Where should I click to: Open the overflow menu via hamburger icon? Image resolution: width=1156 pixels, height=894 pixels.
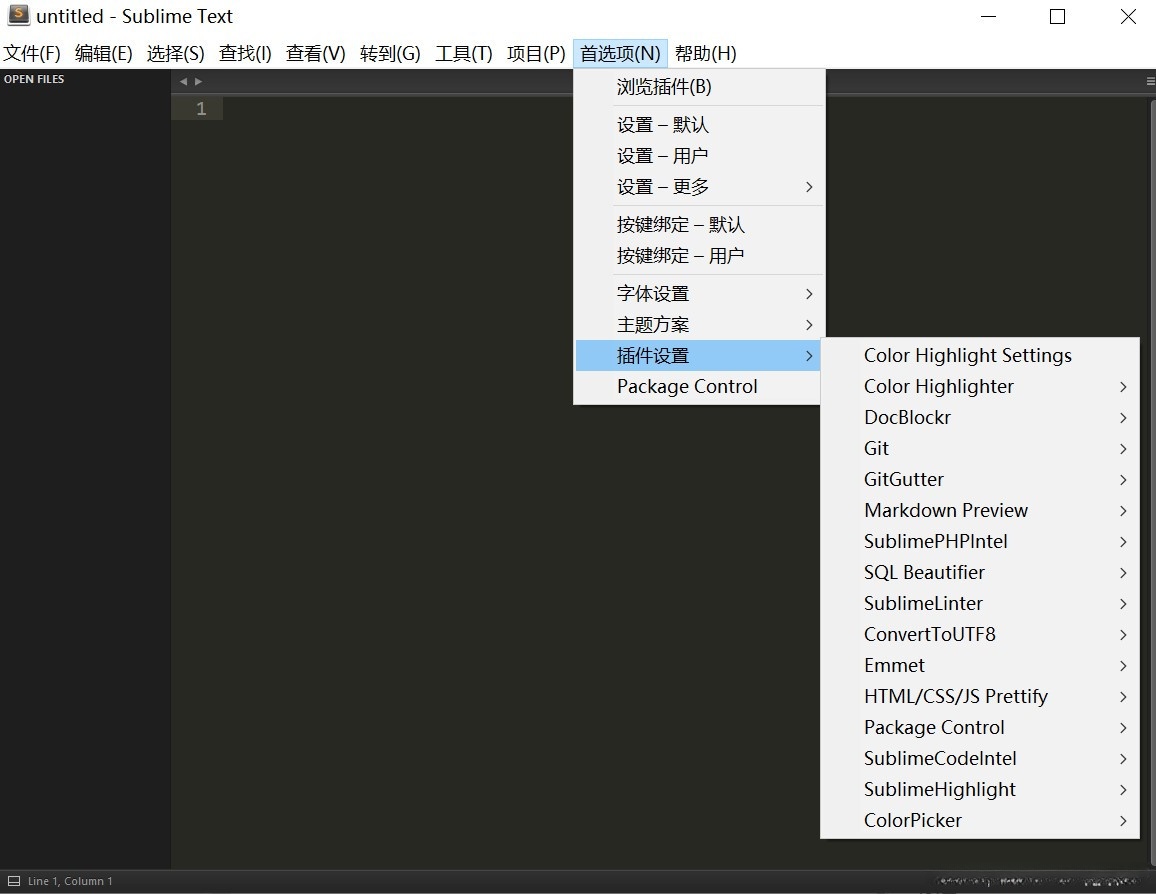[1148, 80]
